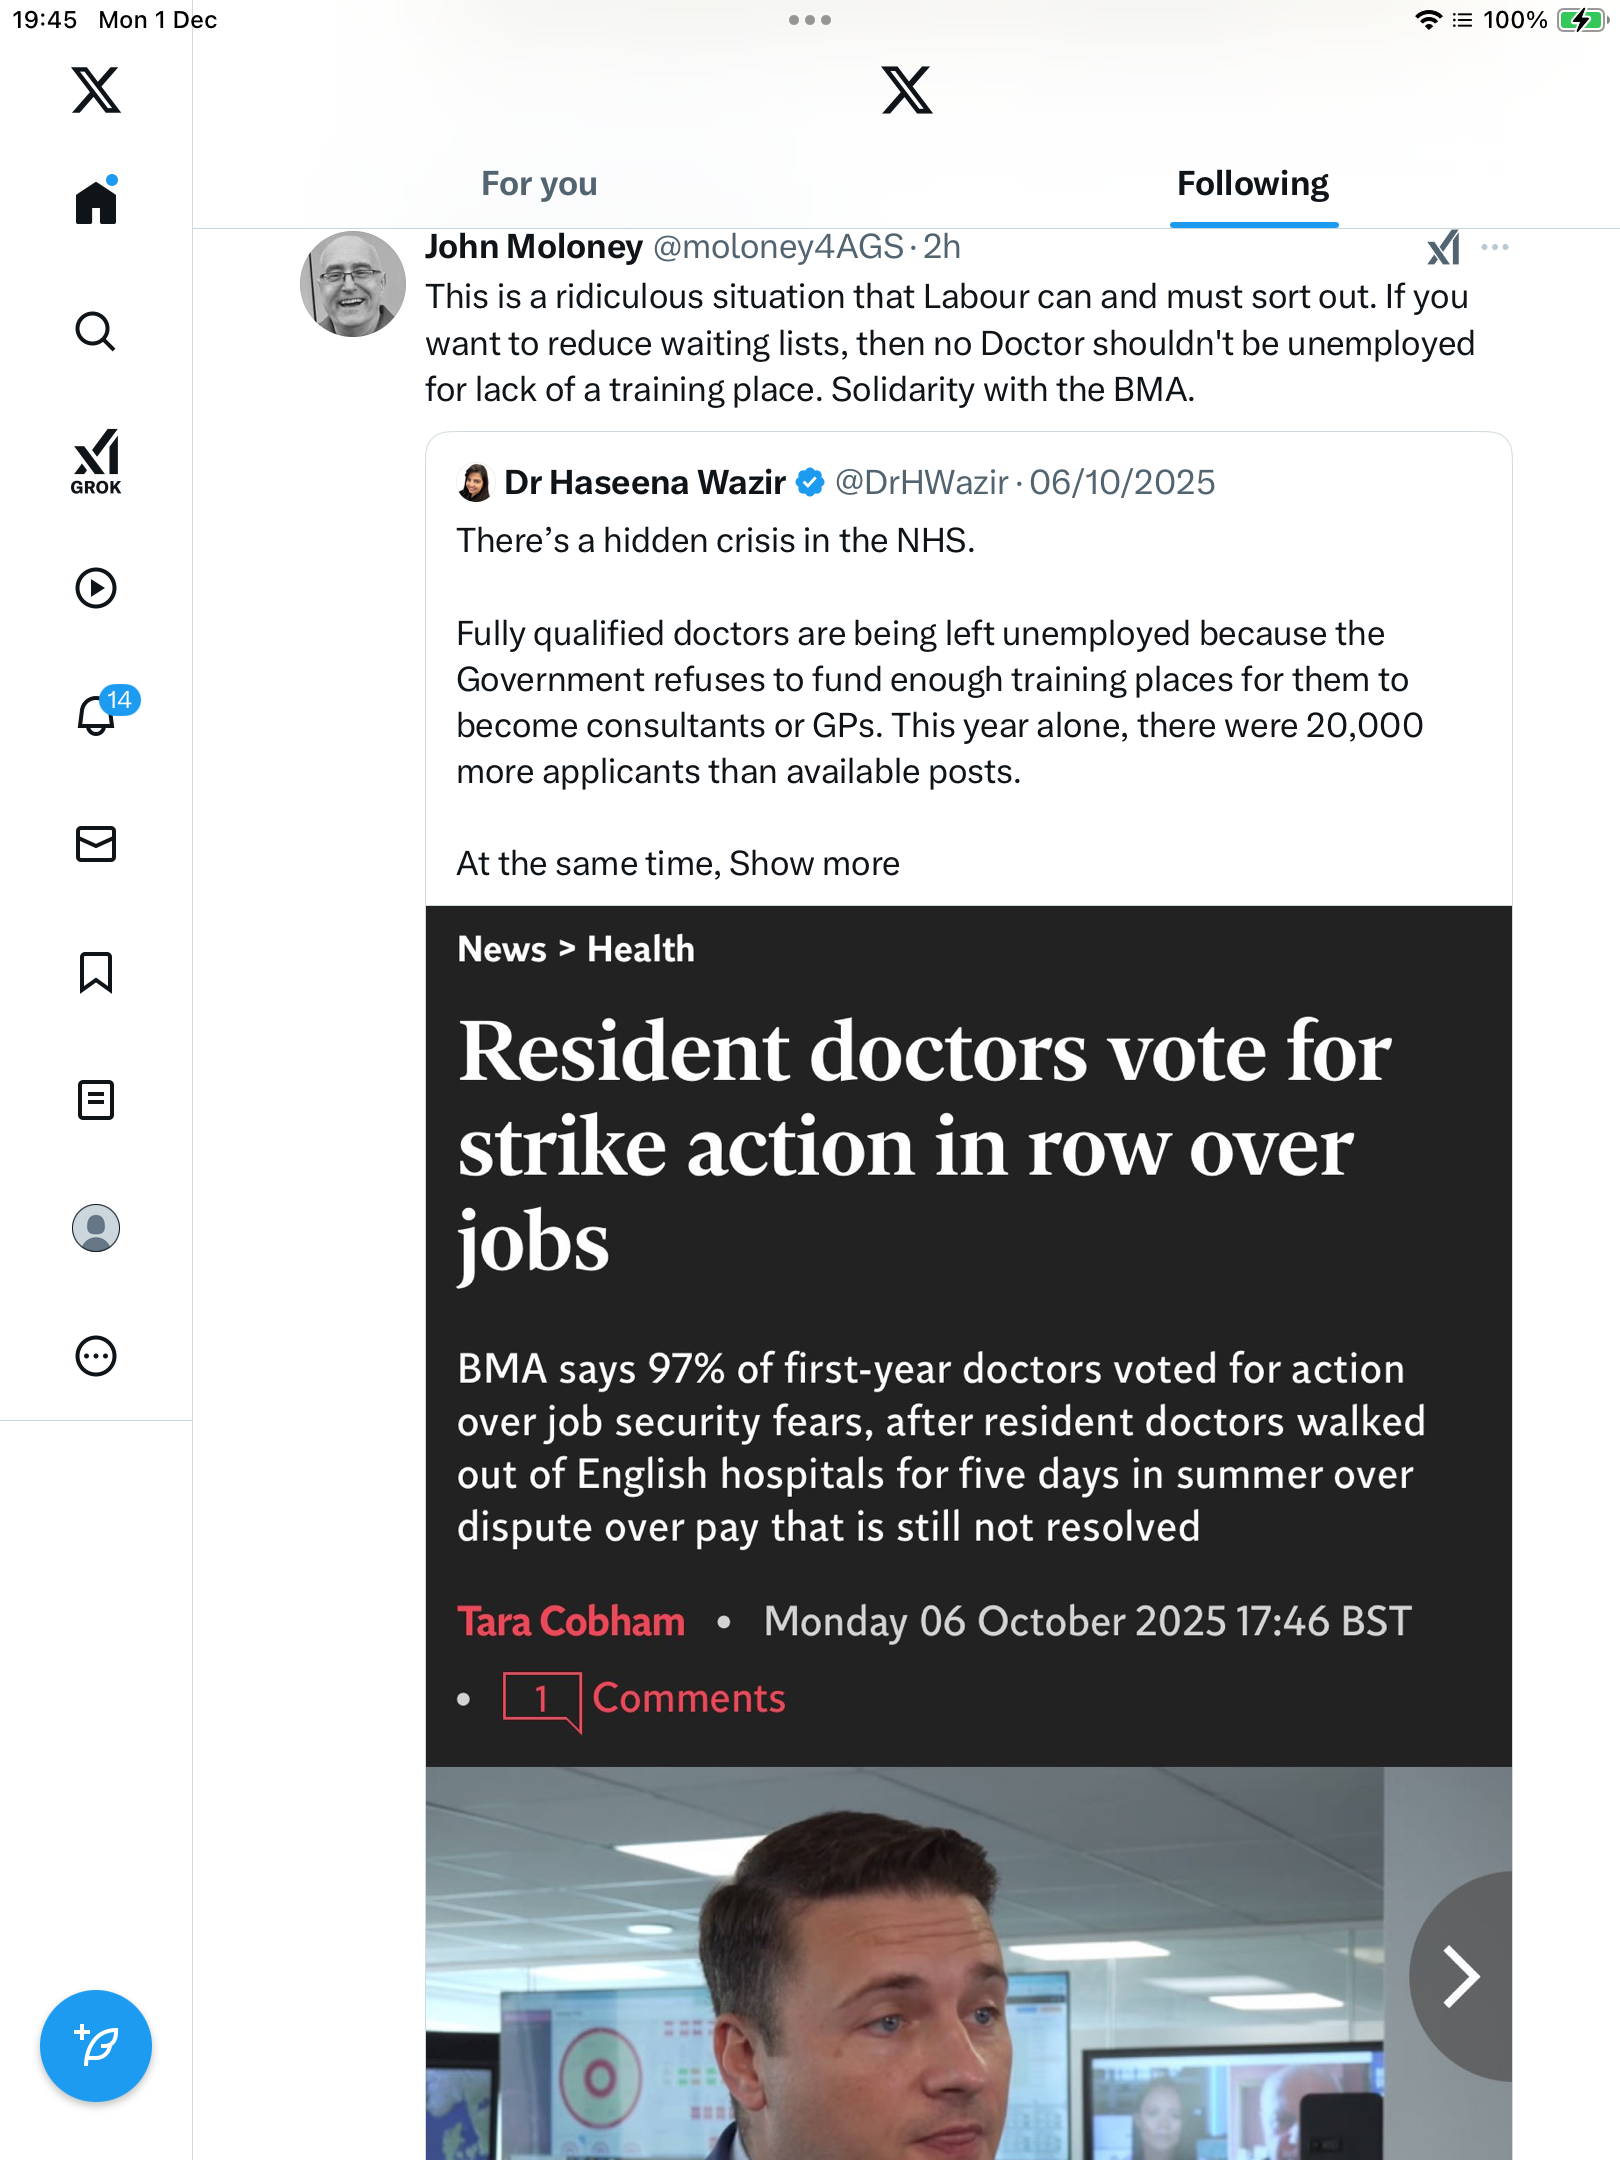Open Bookmarks in the sidebar
Screen dimensions: 1620x2160
[x=96, y=972]
